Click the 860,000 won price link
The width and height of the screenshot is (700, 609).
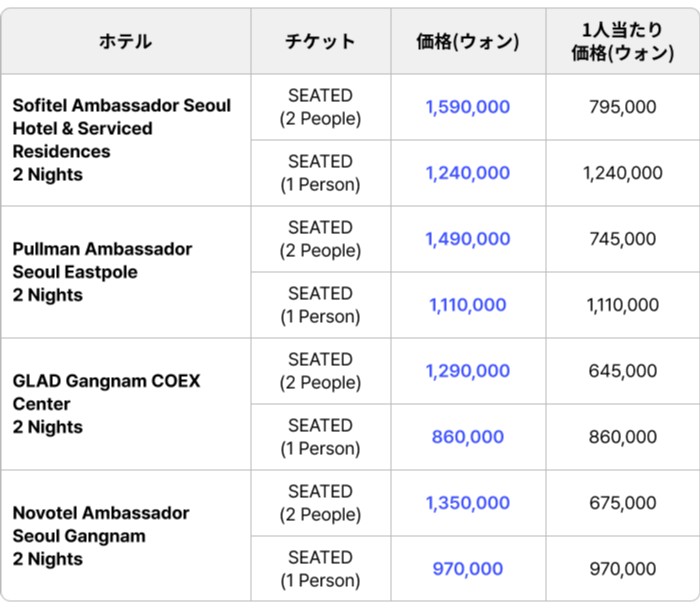pos(467,437)
